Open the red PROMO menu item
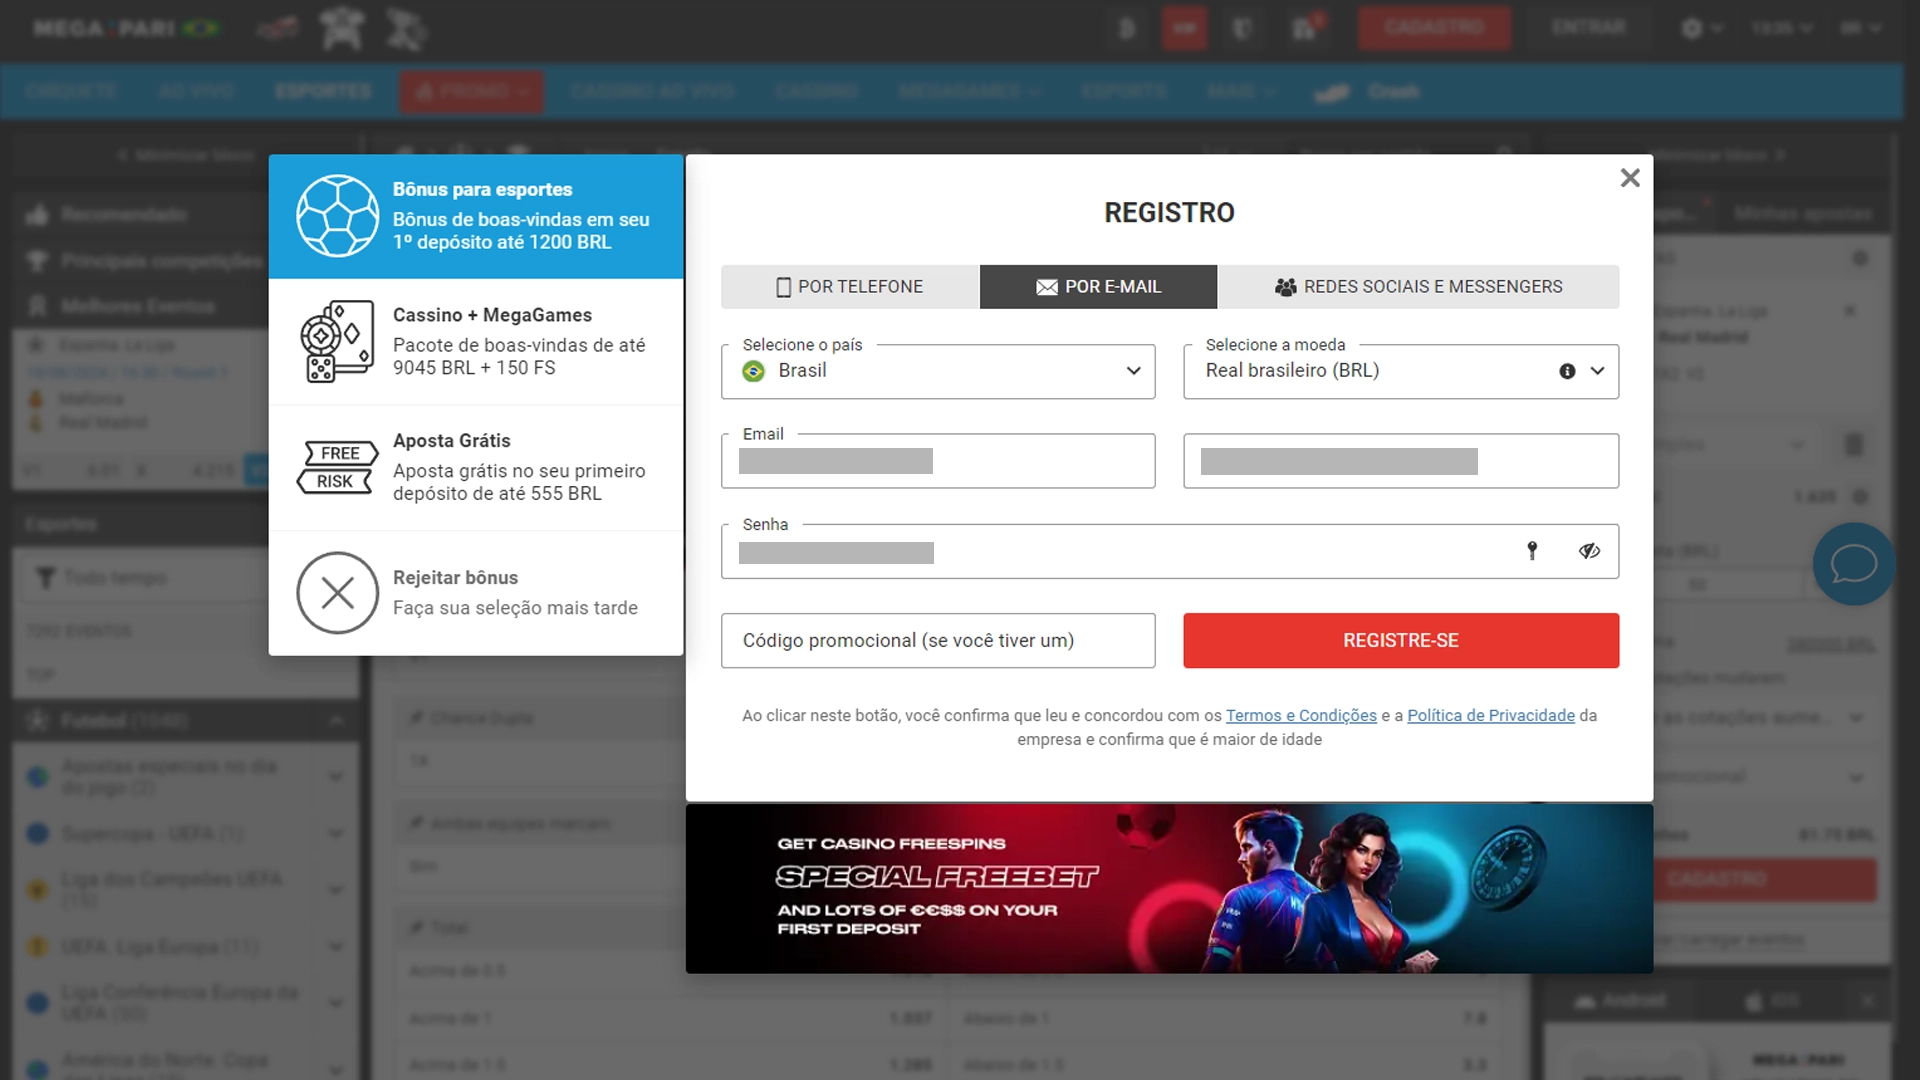 pos(472,91)
